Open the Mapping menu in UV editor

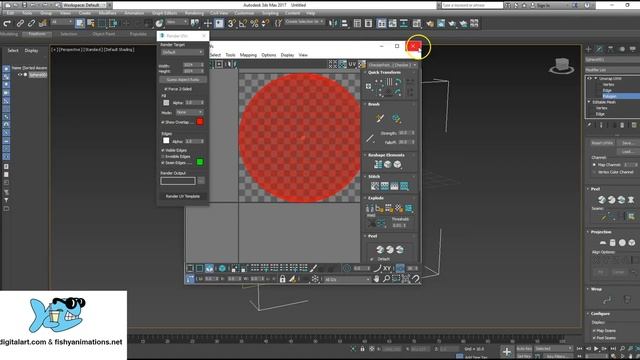pyautogui.click(x=248, y=55)
